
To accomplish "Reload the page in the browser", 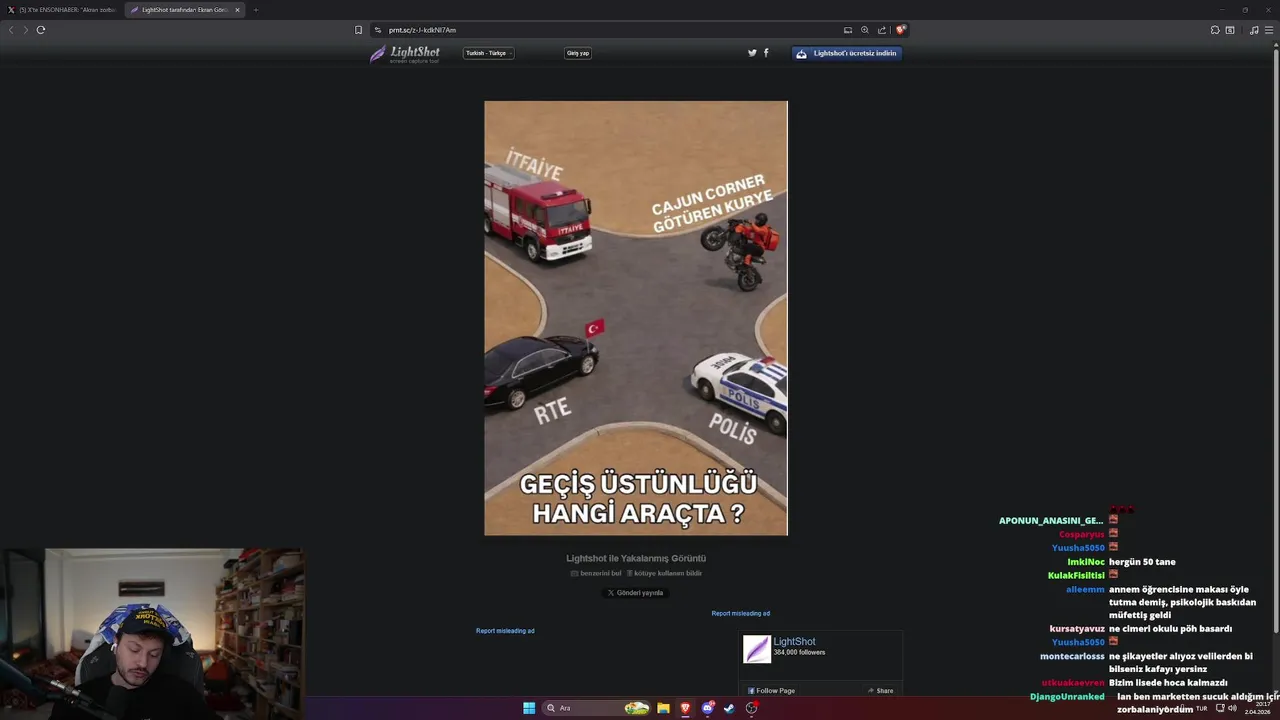I will (x=41, y=30).
